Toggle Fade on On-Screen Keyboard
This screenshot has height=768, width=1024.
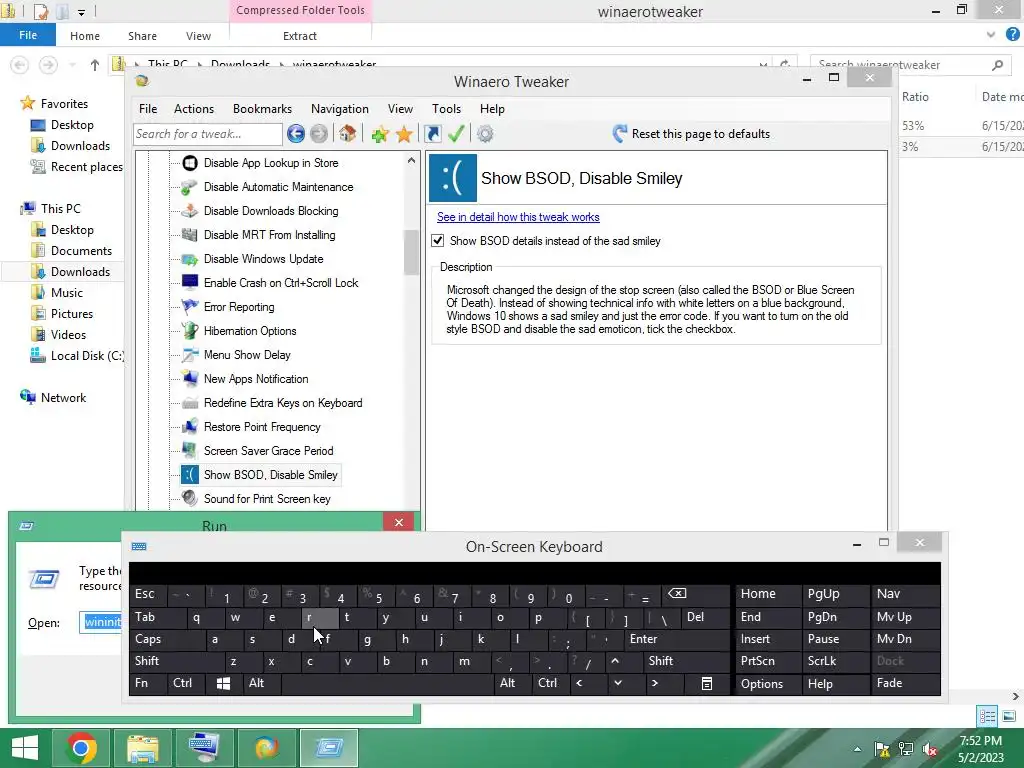pos(906,684)
